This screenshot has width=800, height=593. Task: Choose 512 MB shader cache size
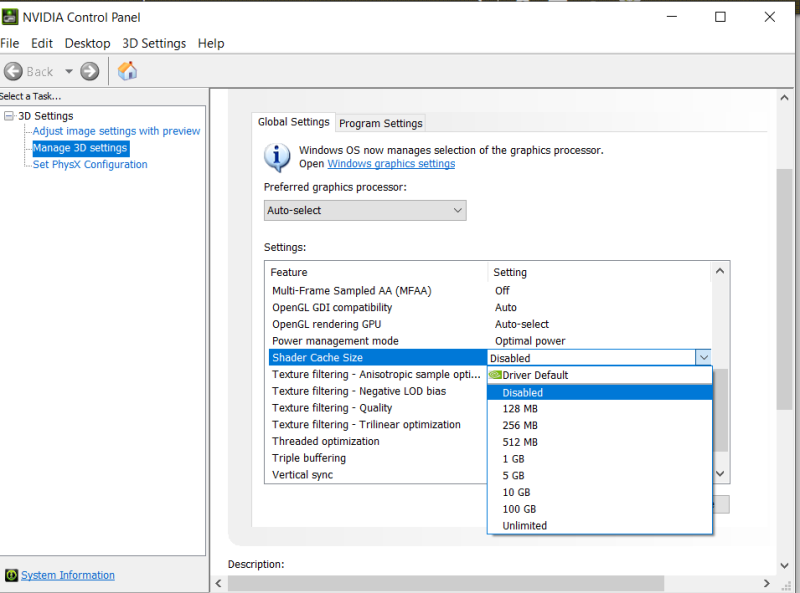pos(600,442)
